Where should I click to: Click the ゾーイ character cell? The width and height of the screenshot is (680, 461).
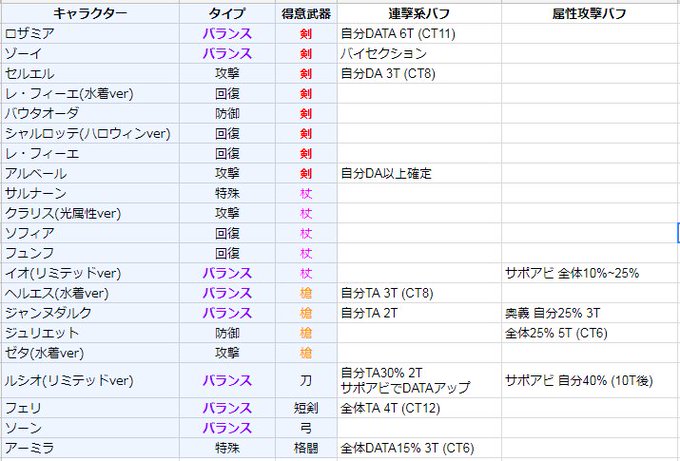pos(90,53)
